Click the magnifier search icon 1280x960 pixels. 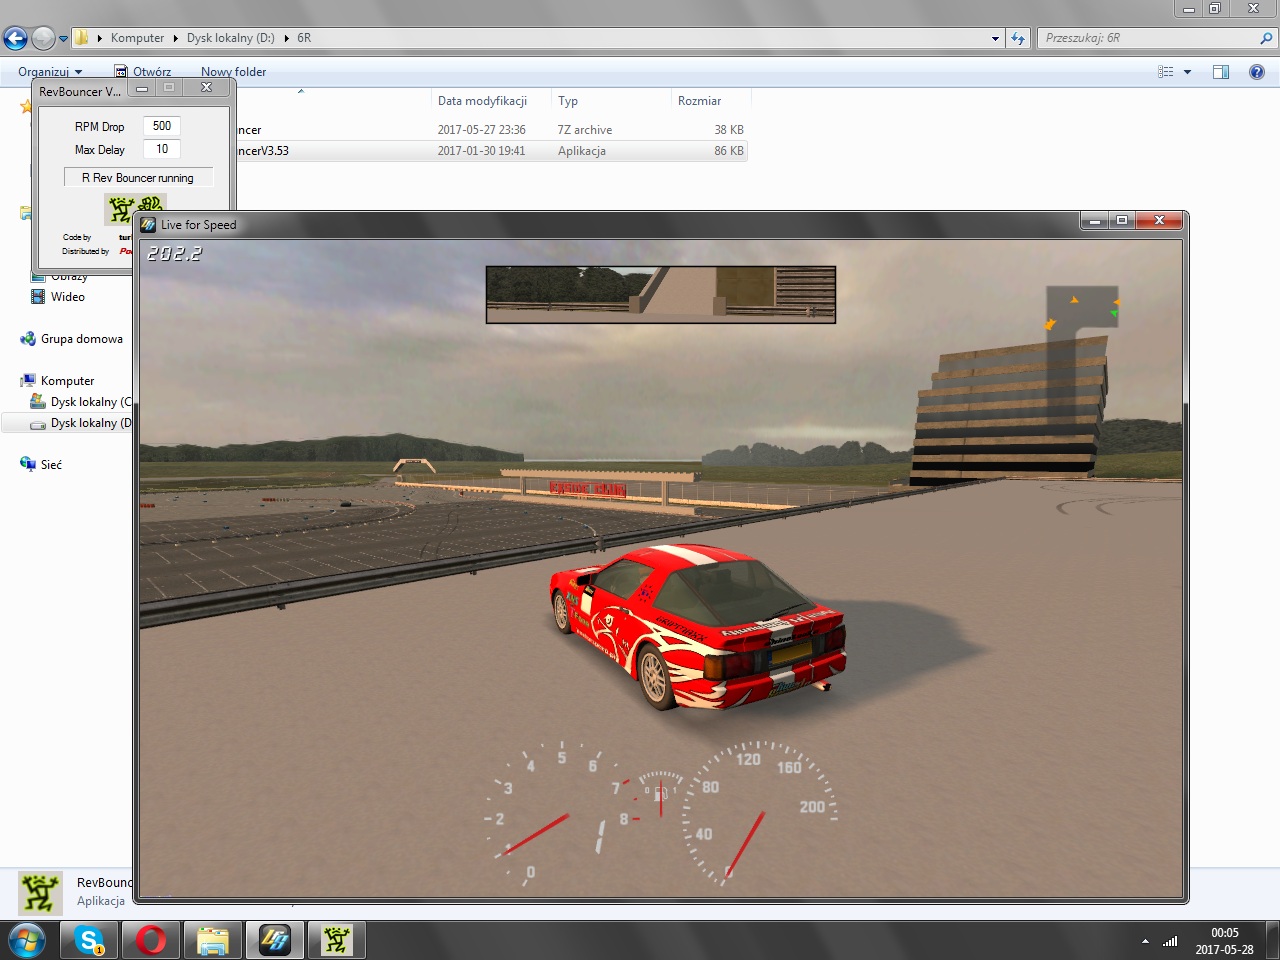coord(1267,38)
